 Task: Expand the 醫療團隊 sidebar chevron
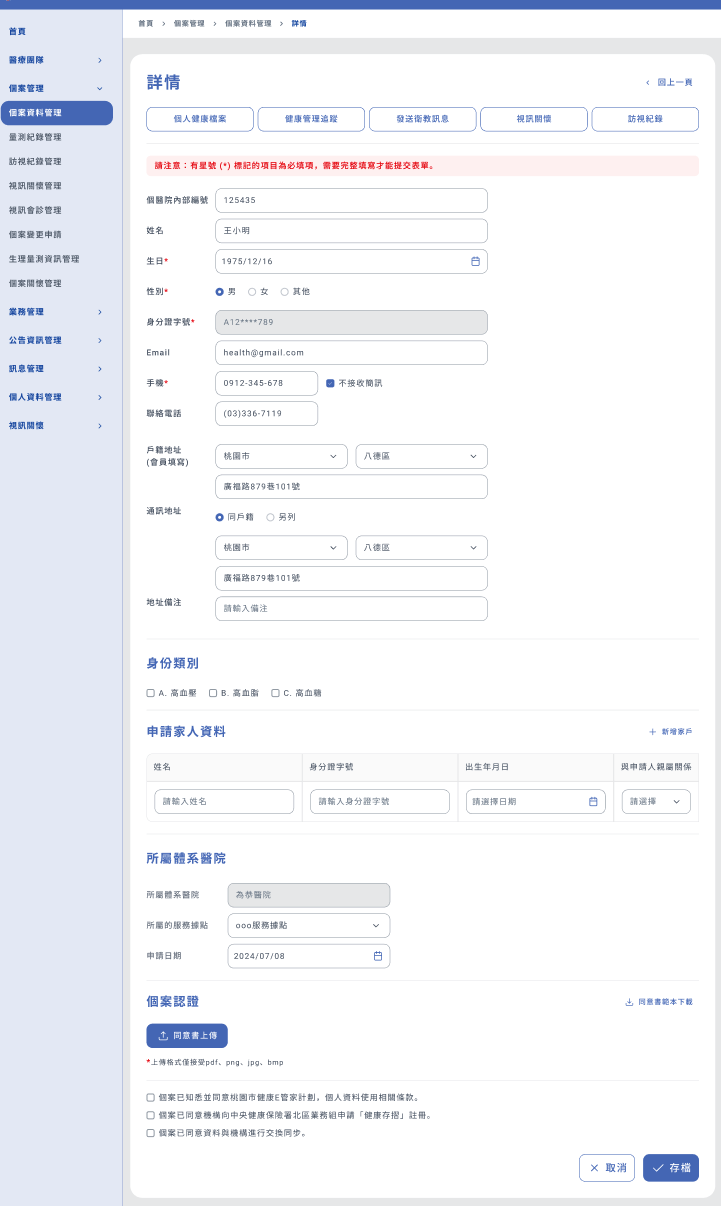(x=100, y=61)
